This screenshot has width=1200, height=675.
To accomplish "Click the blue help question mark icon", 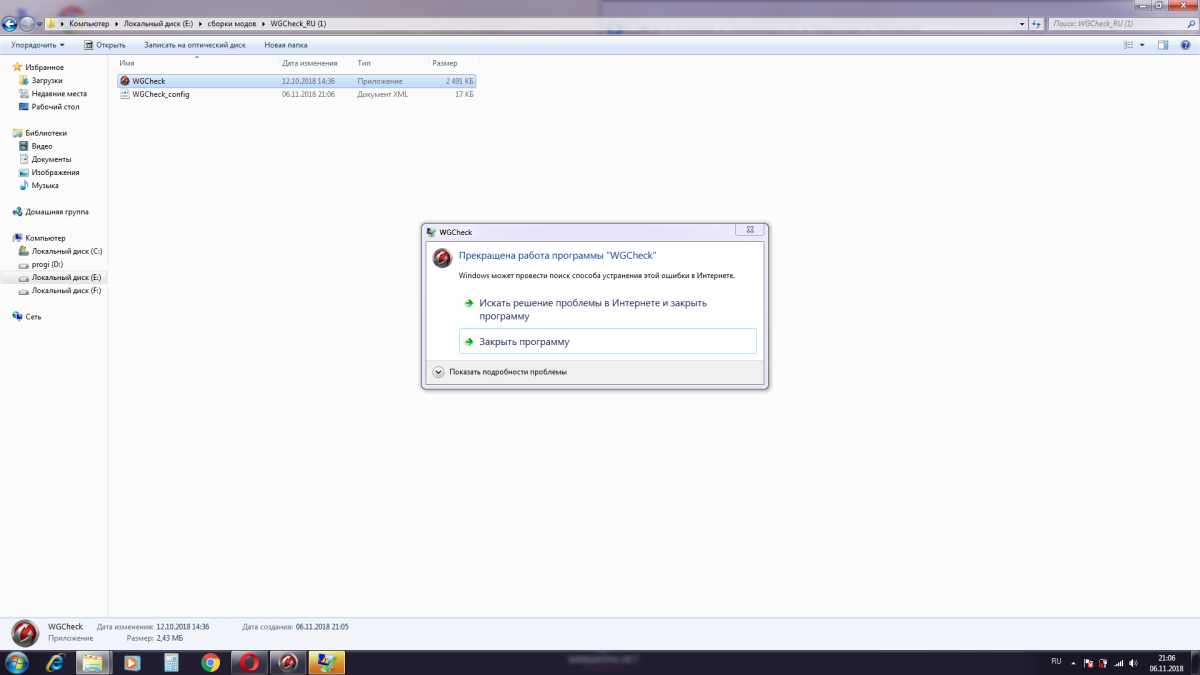I will tap(1186, 45).
